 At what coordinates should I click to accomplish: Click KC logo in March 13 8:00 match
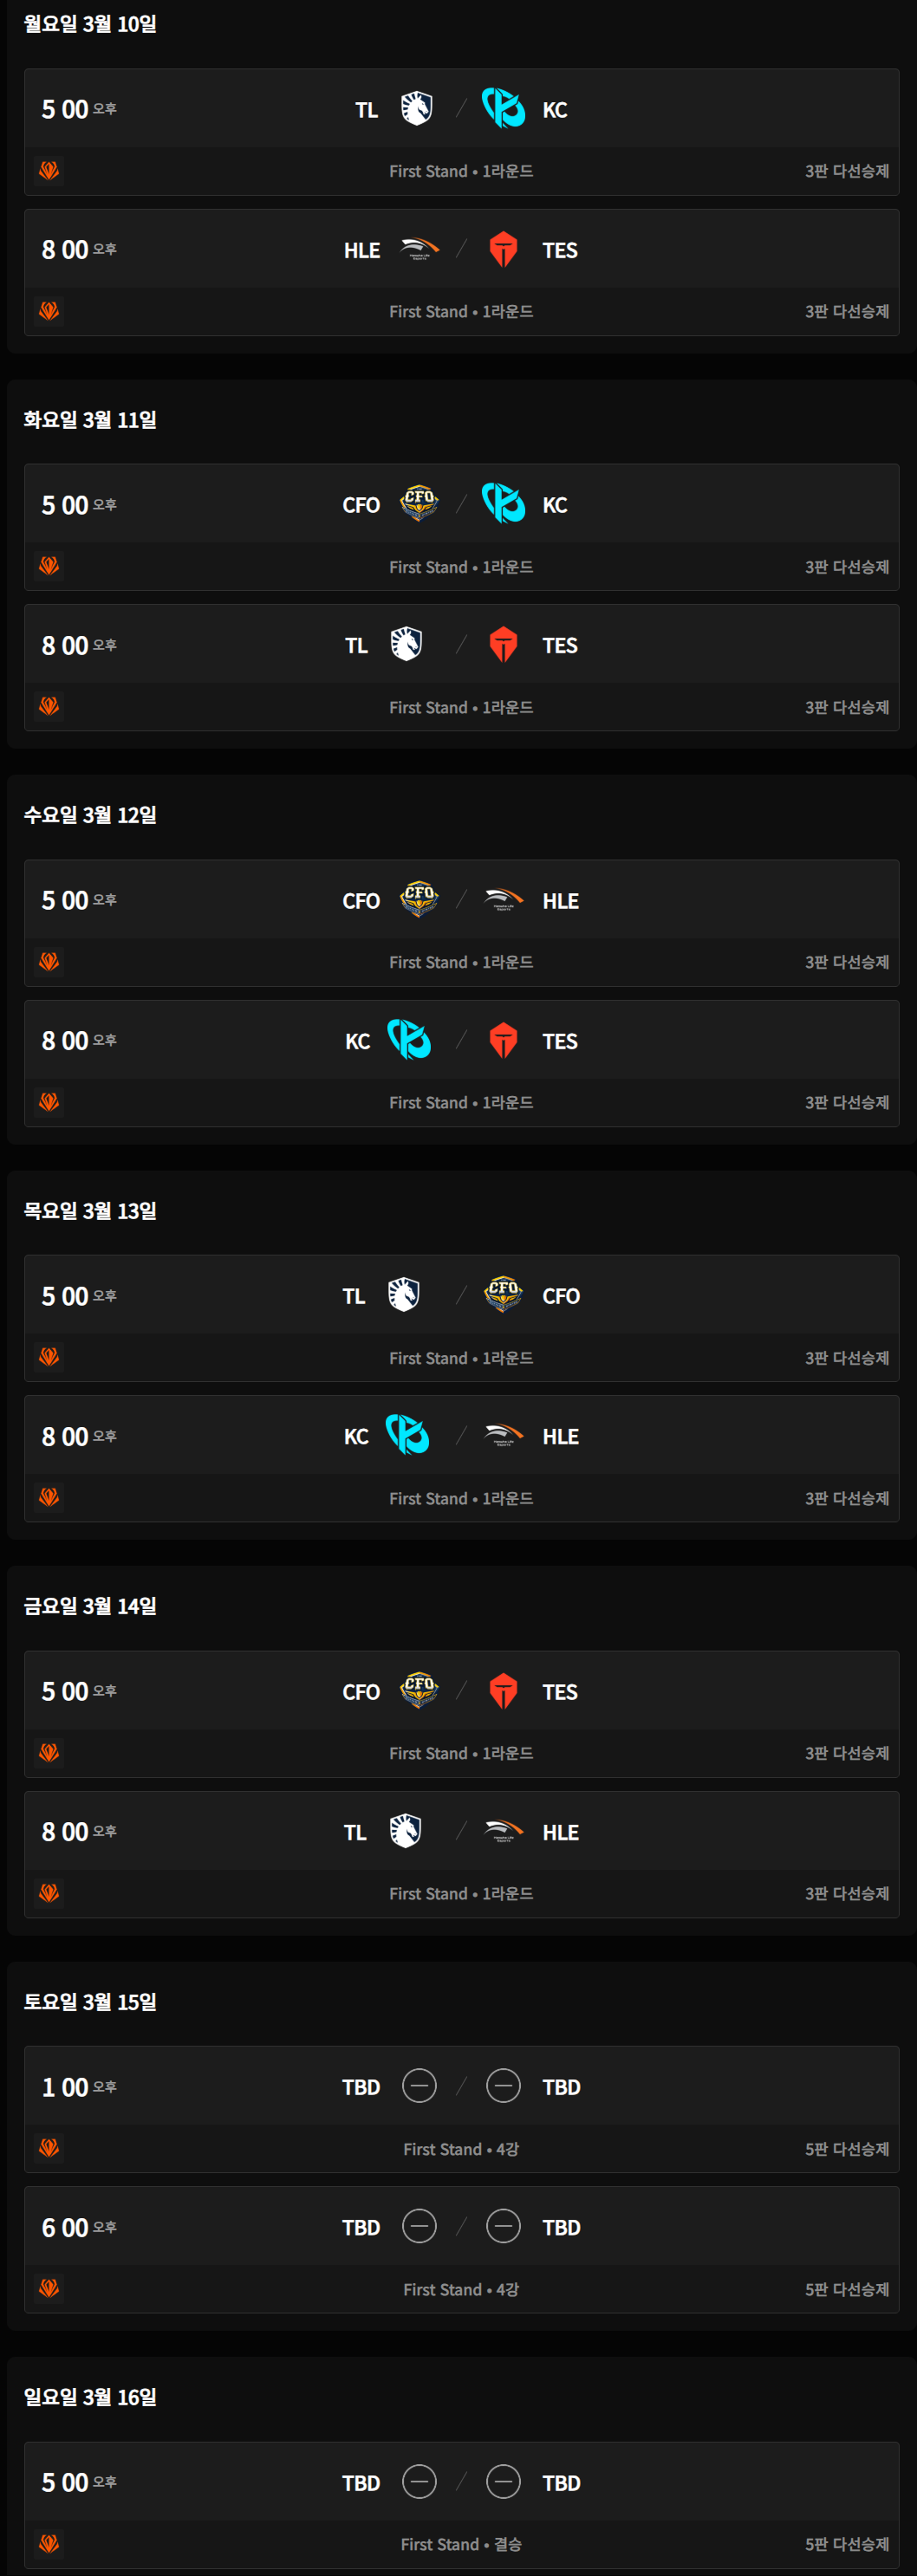pos(407,1435)
